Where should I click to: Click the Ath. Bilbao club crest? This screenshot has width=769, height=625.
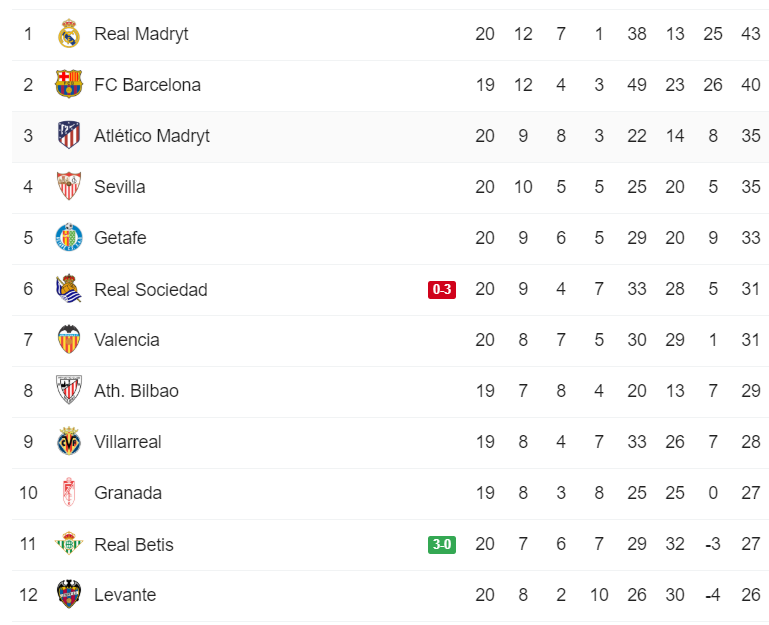pyautogui.click(x=68, y=391)
